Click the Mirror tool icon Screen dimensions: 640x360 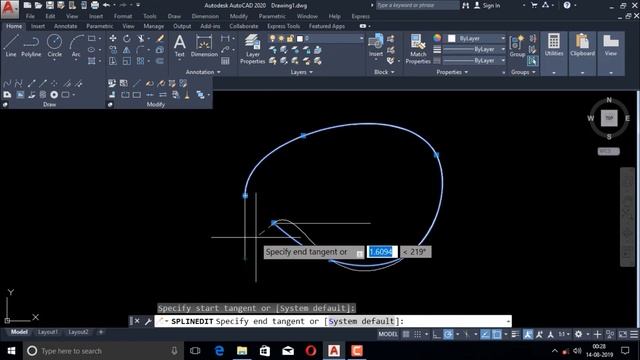(127, 50)
